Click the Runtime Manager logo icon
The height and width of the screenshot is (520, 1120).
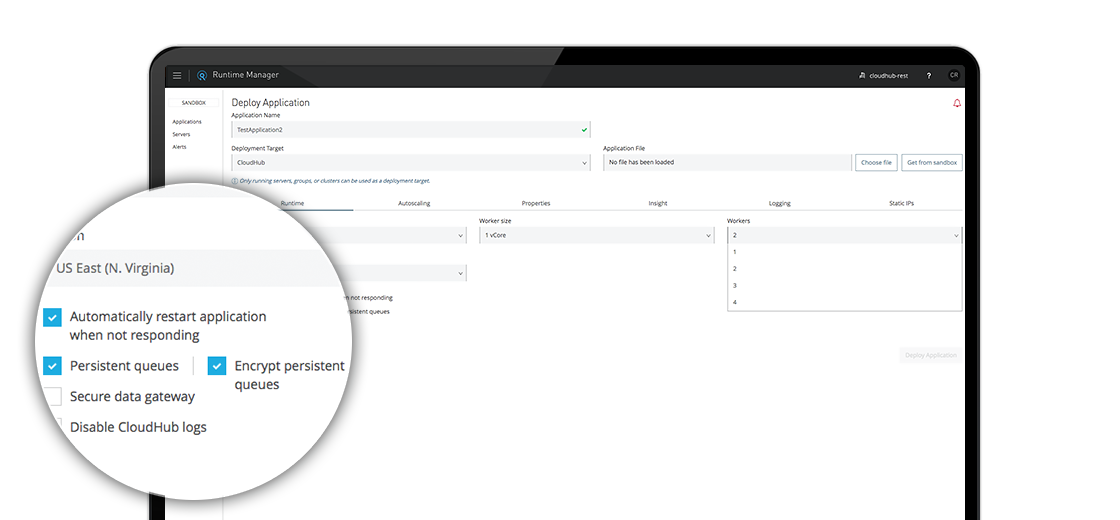pos(202,76)
